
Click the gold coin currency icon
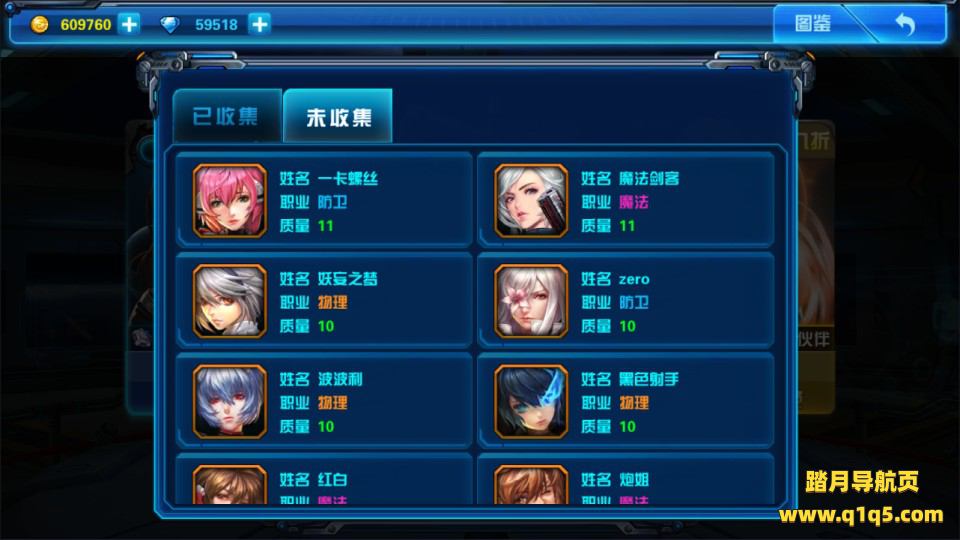point(40,24)
